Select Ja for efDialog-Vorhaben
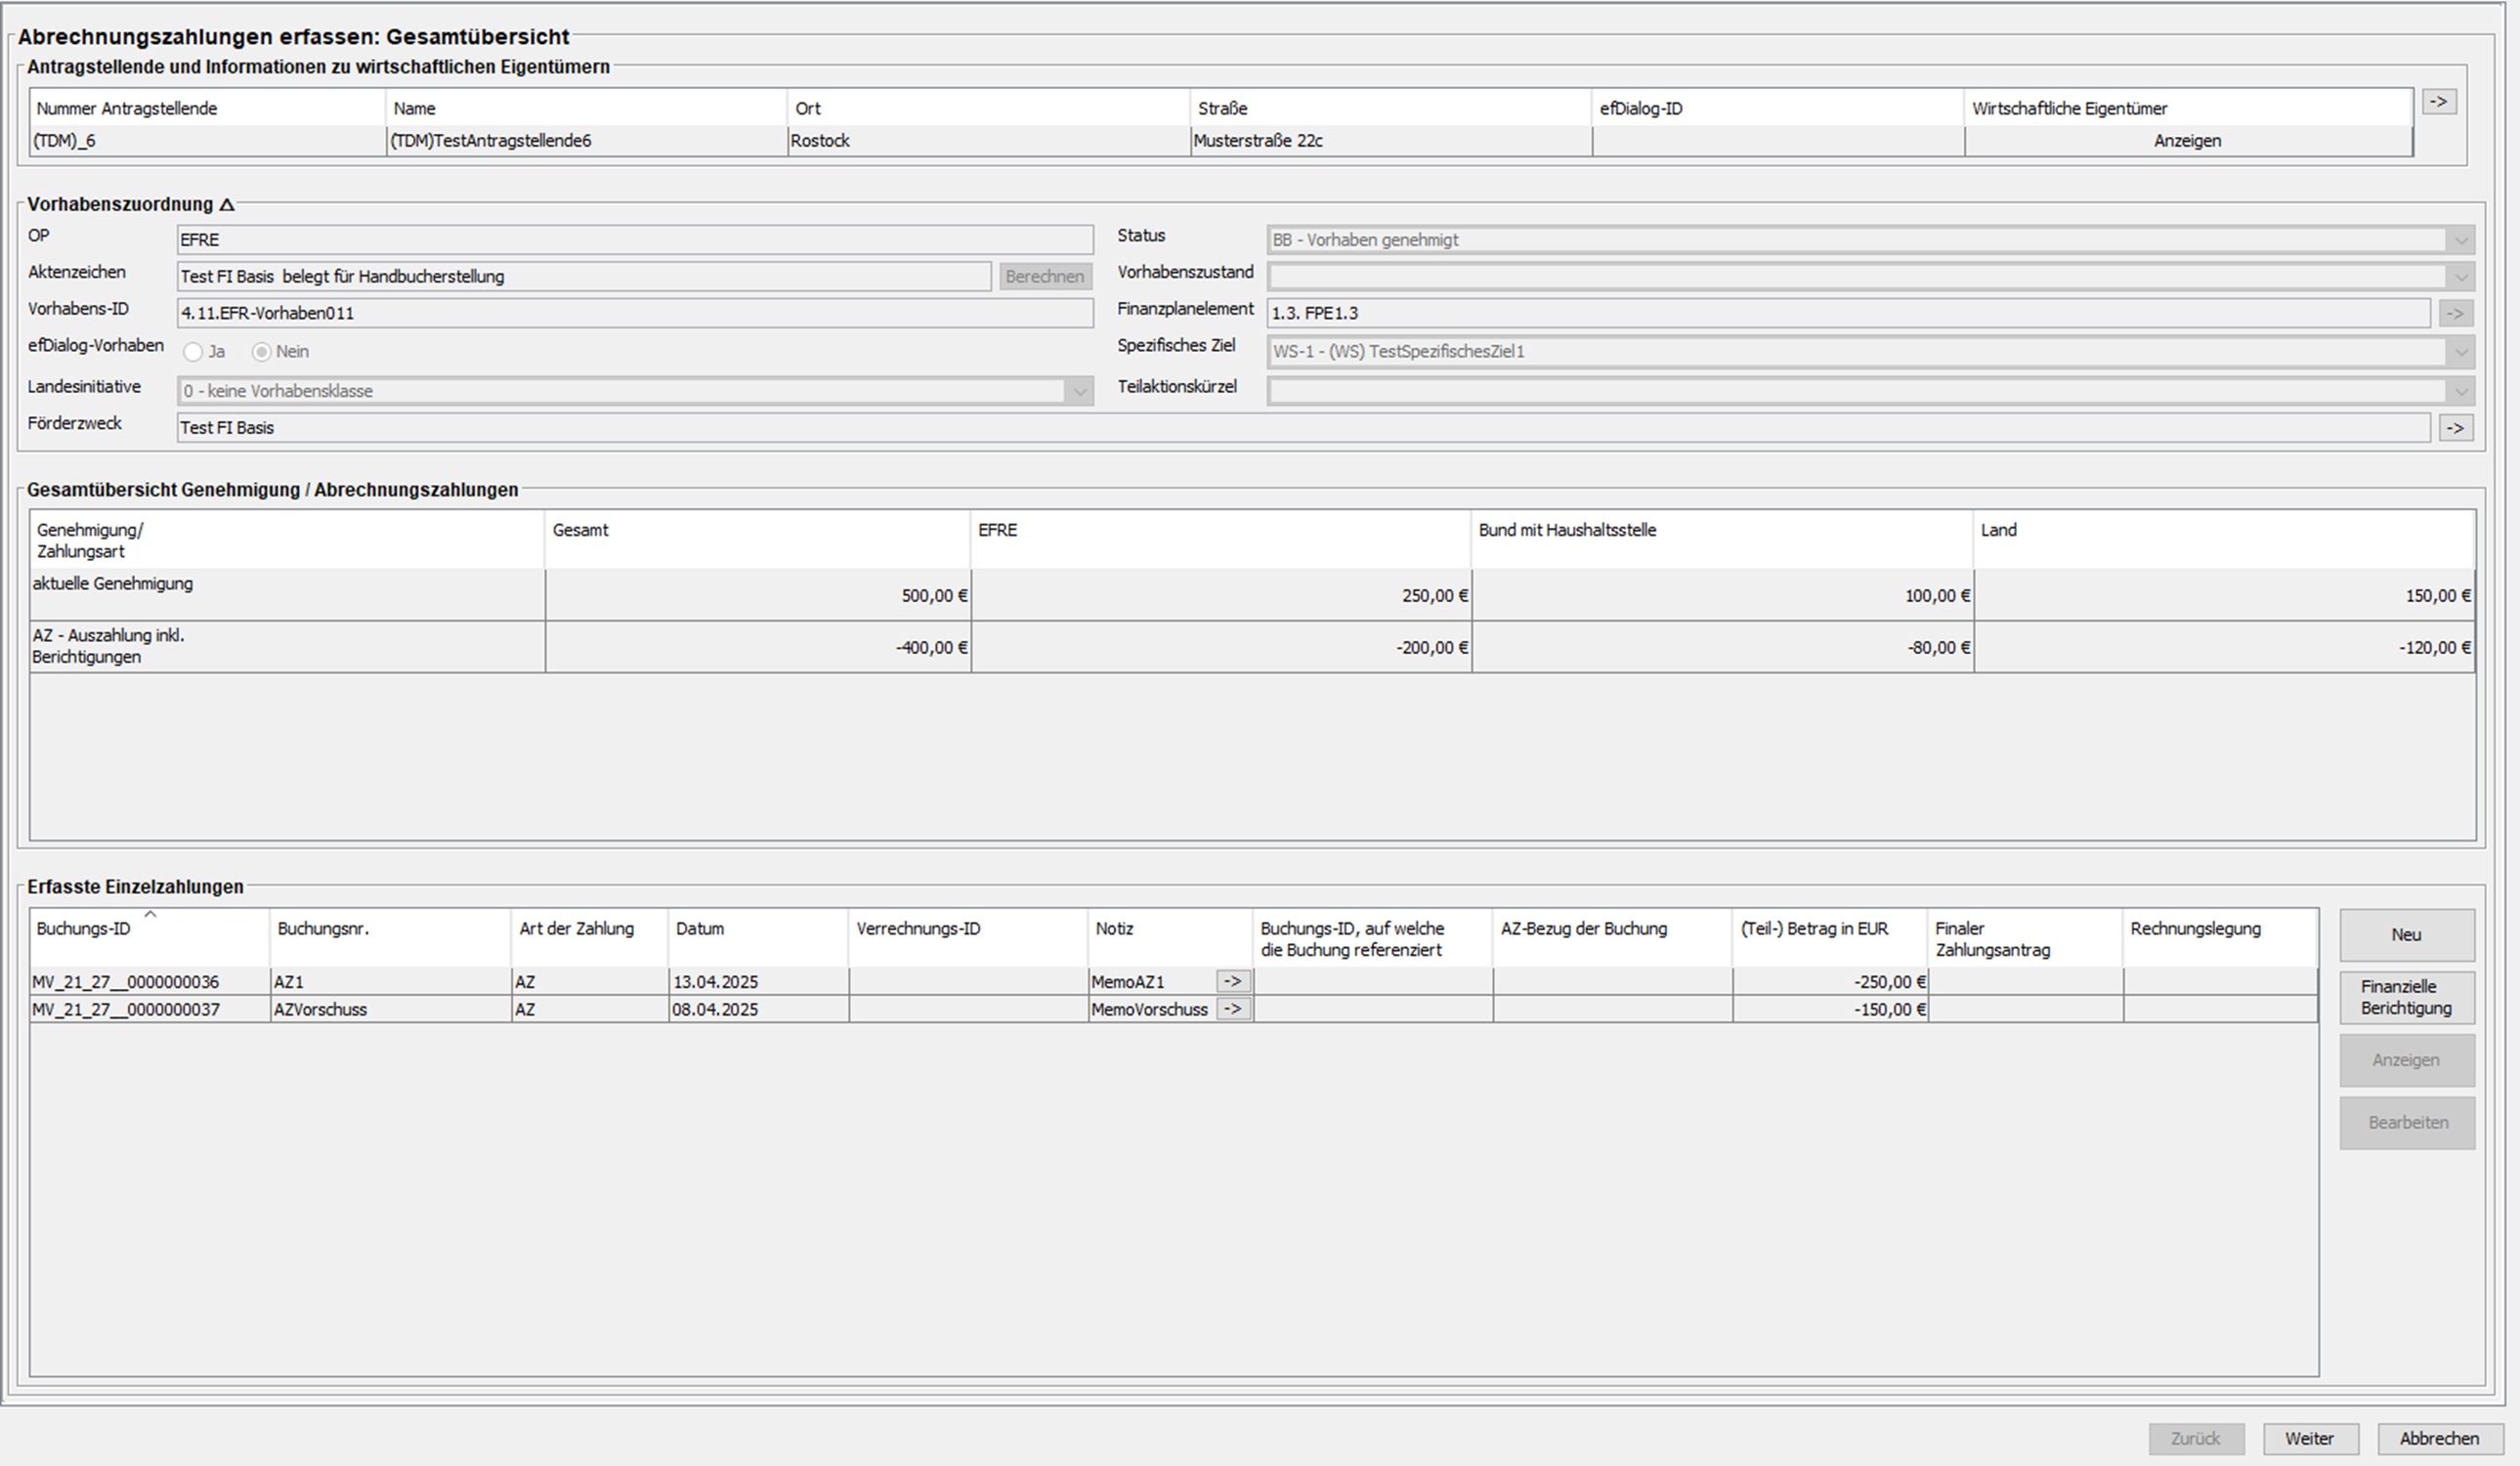This screenshot has width=2520, height=1466. coord(194,352)
